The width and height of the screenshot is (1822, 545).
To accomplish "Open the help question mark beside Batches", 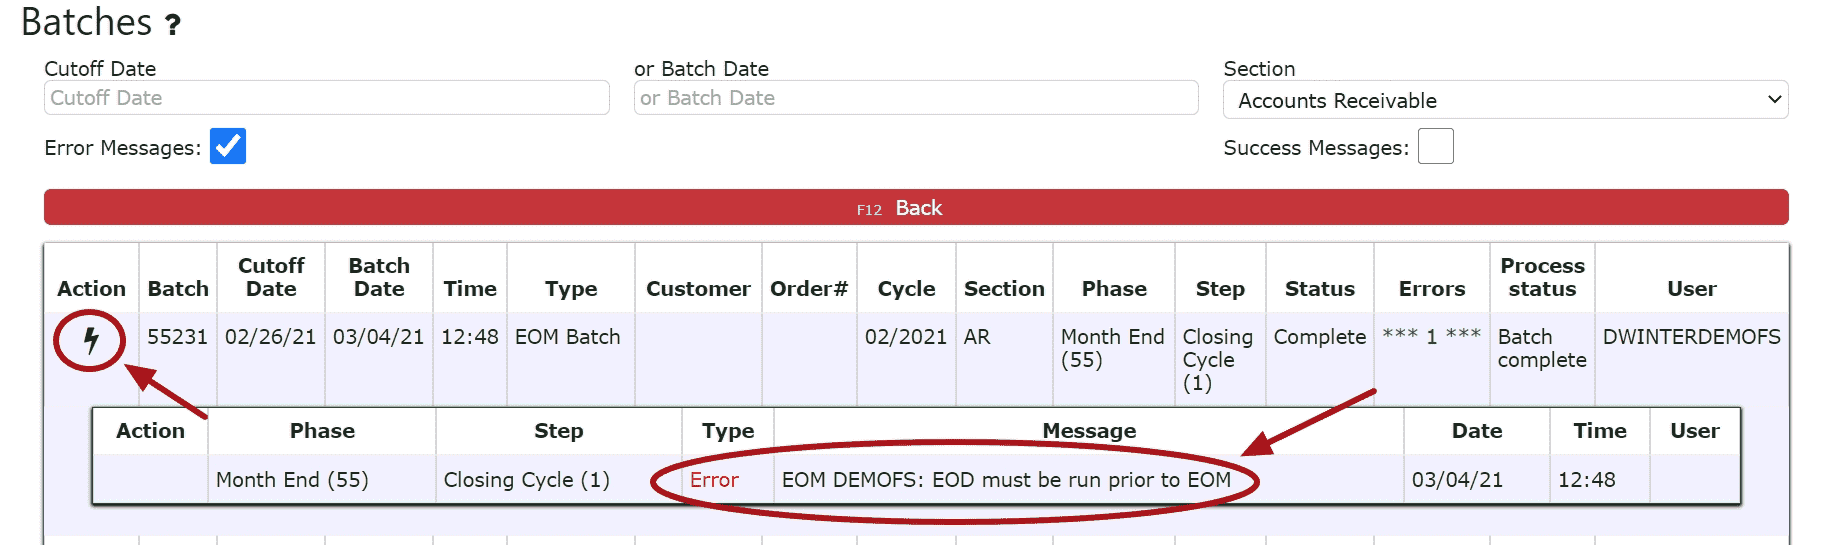I will [173, 25].
